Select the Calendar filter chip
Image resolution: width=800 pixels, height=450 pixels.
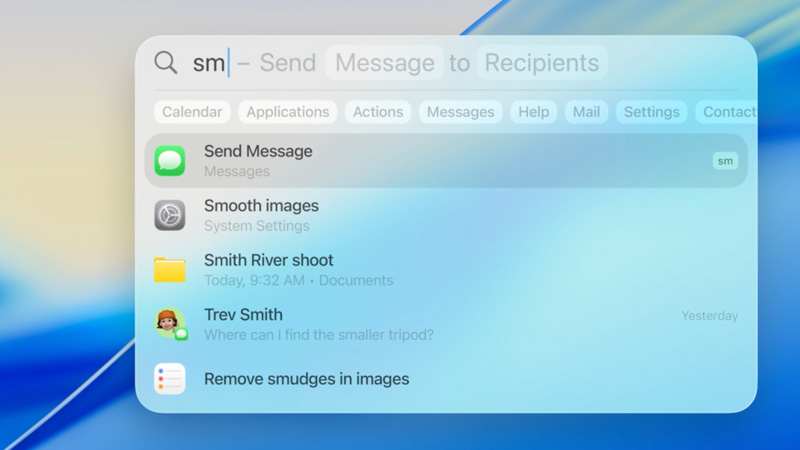pos(192,112)
